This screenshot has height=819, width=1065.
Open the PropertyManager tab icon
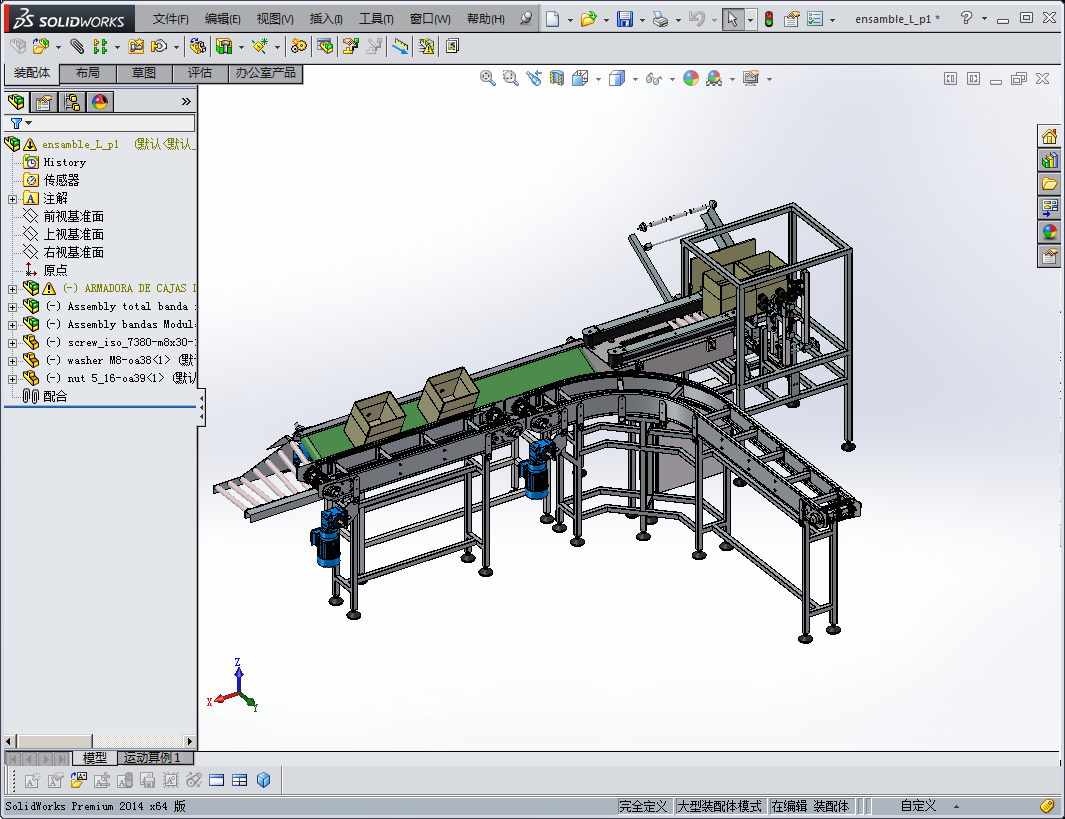coord(43,102)
